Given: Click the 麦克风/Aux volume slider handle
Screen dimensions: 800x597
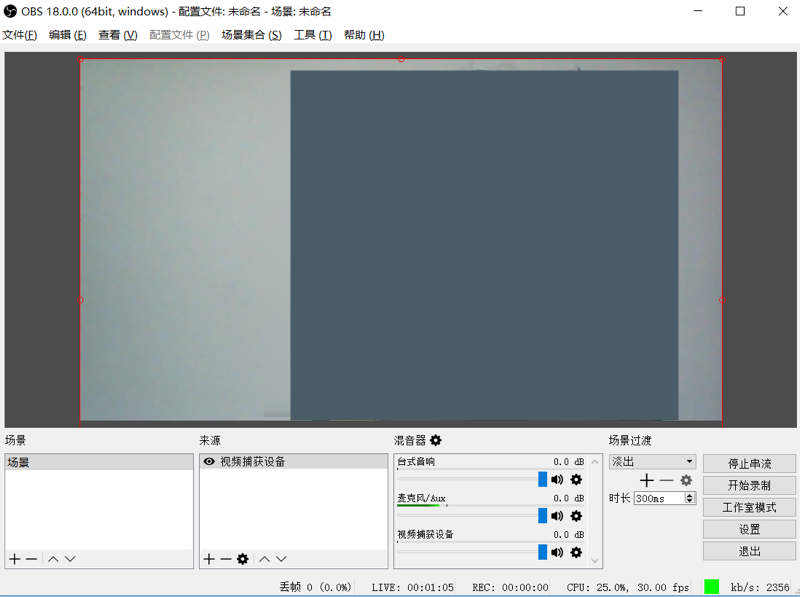Looking at the screenshot, I should pos(542,515).
